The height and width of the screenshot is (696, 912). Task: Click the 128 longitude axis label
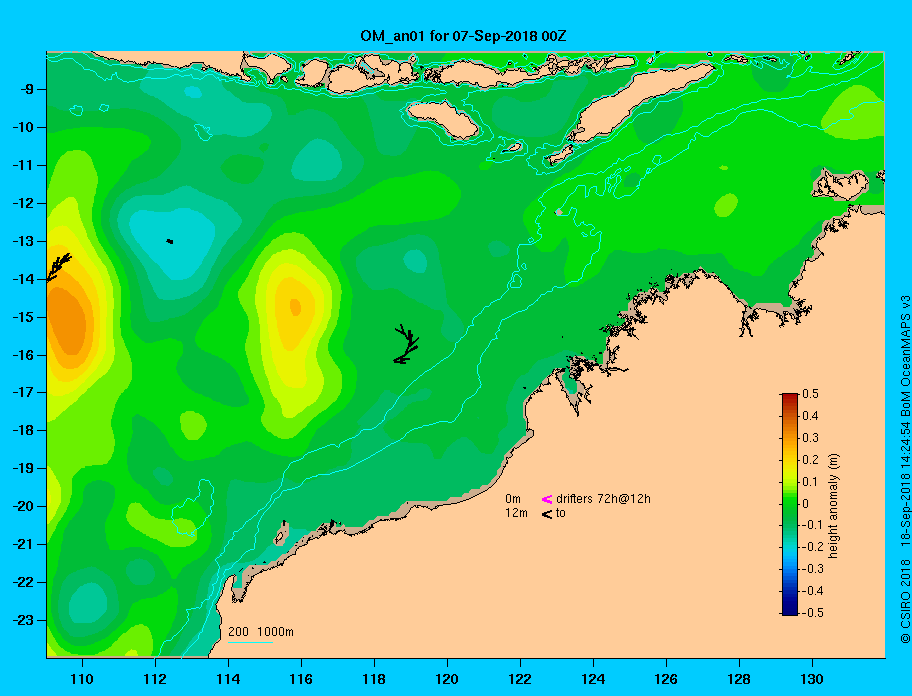click(x=739, y=679)
